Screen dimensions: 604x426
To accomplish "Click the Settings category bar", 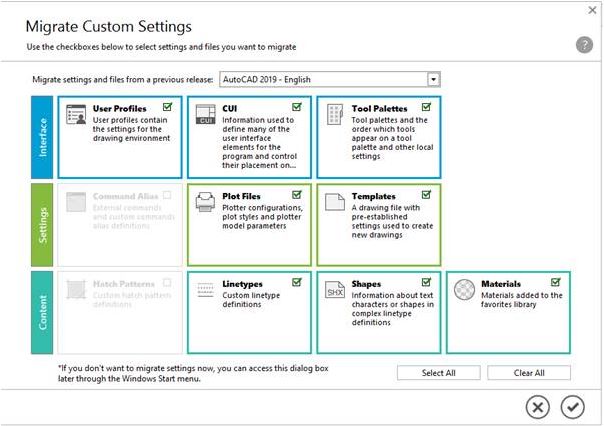I will (x=42, y=225).
